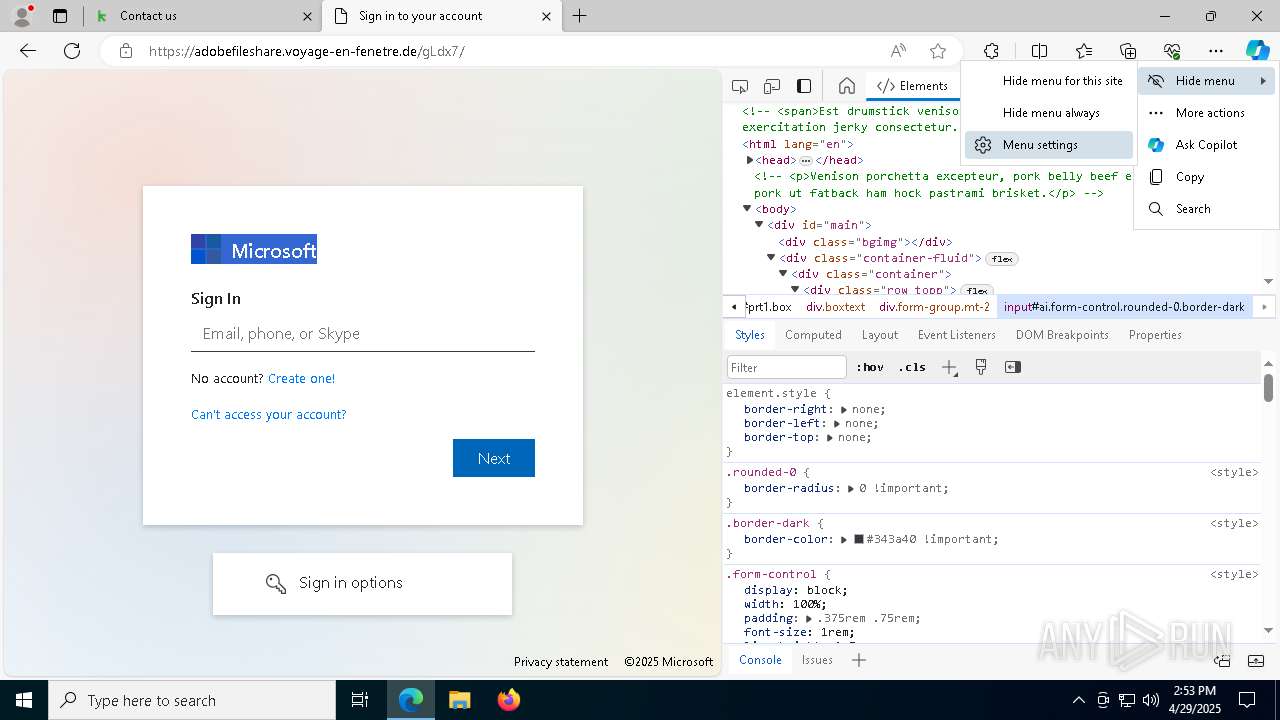Open the Event Listeners tab
Screen dimensions: 1280x720
click(x=957, y=335)
